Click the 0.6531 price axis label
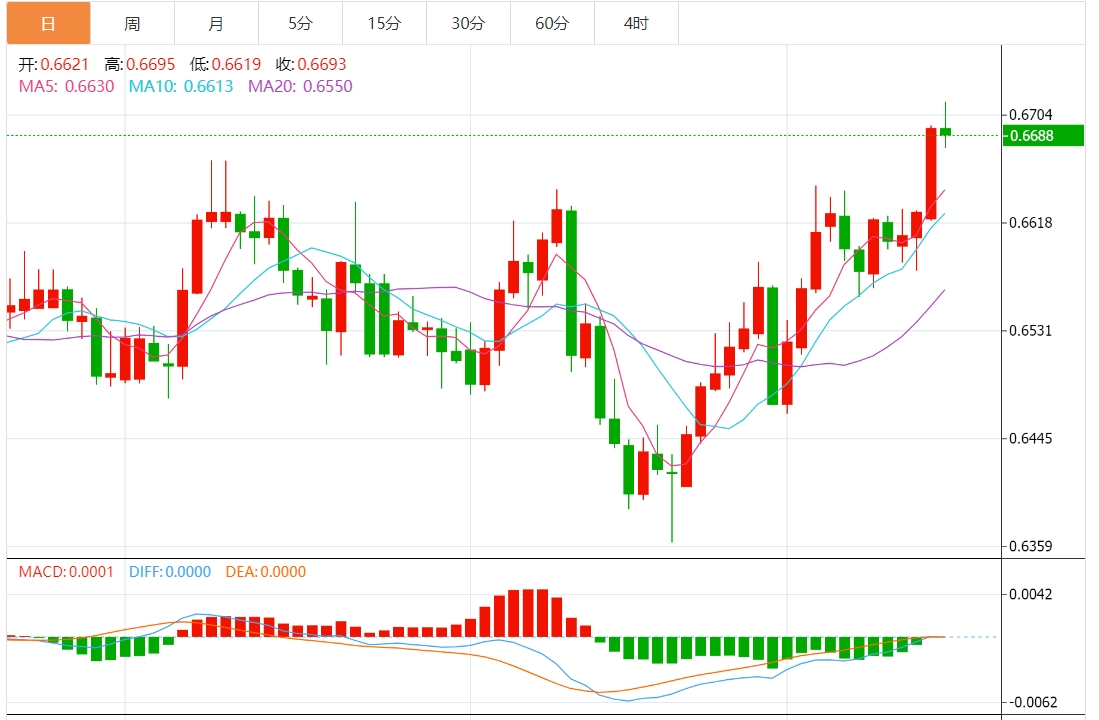 point(1030,330)
